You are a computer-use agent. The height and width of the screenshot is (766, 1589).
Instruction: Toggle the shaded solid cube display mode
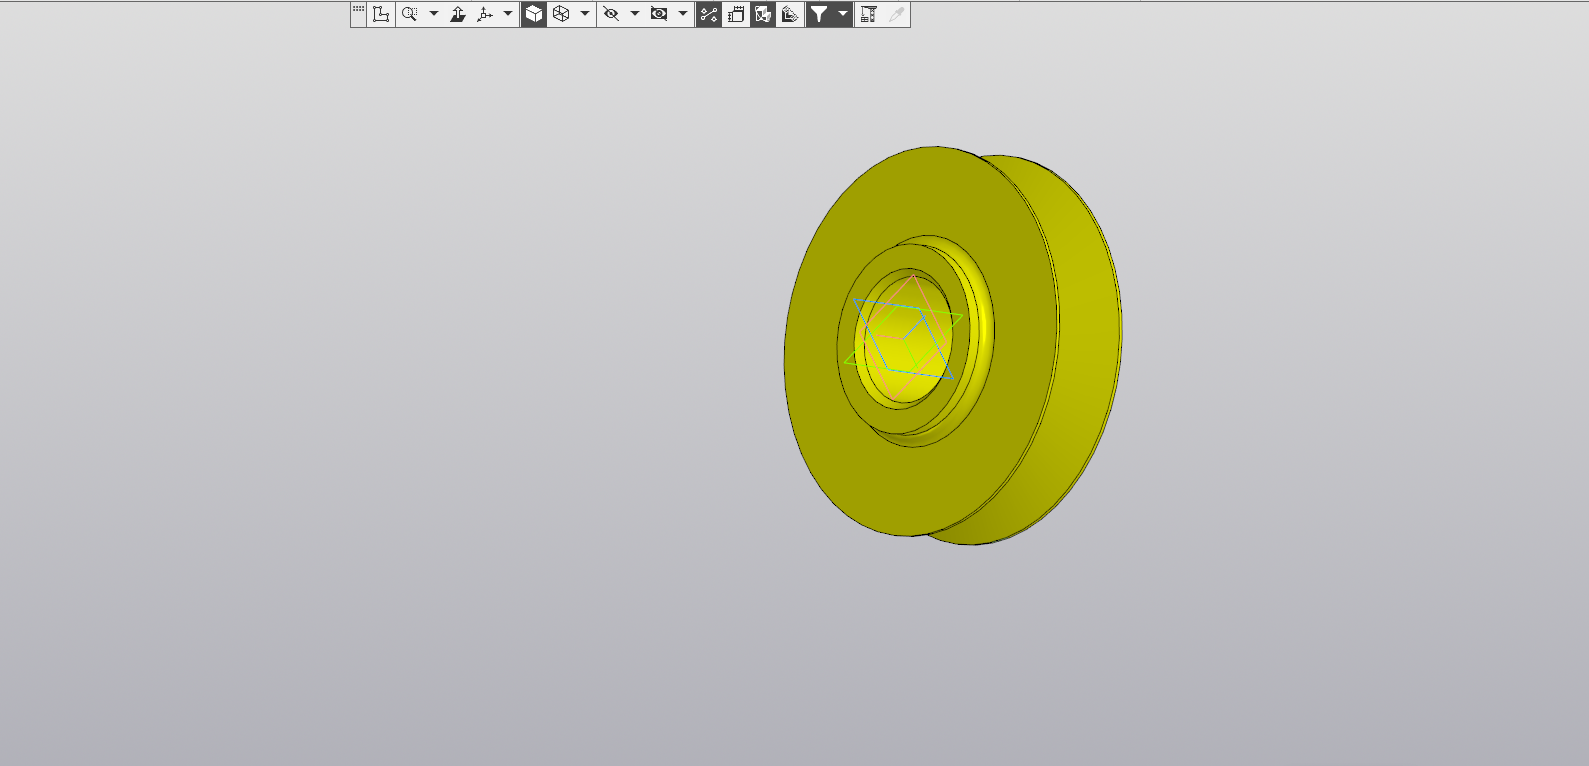pos(534,14)
